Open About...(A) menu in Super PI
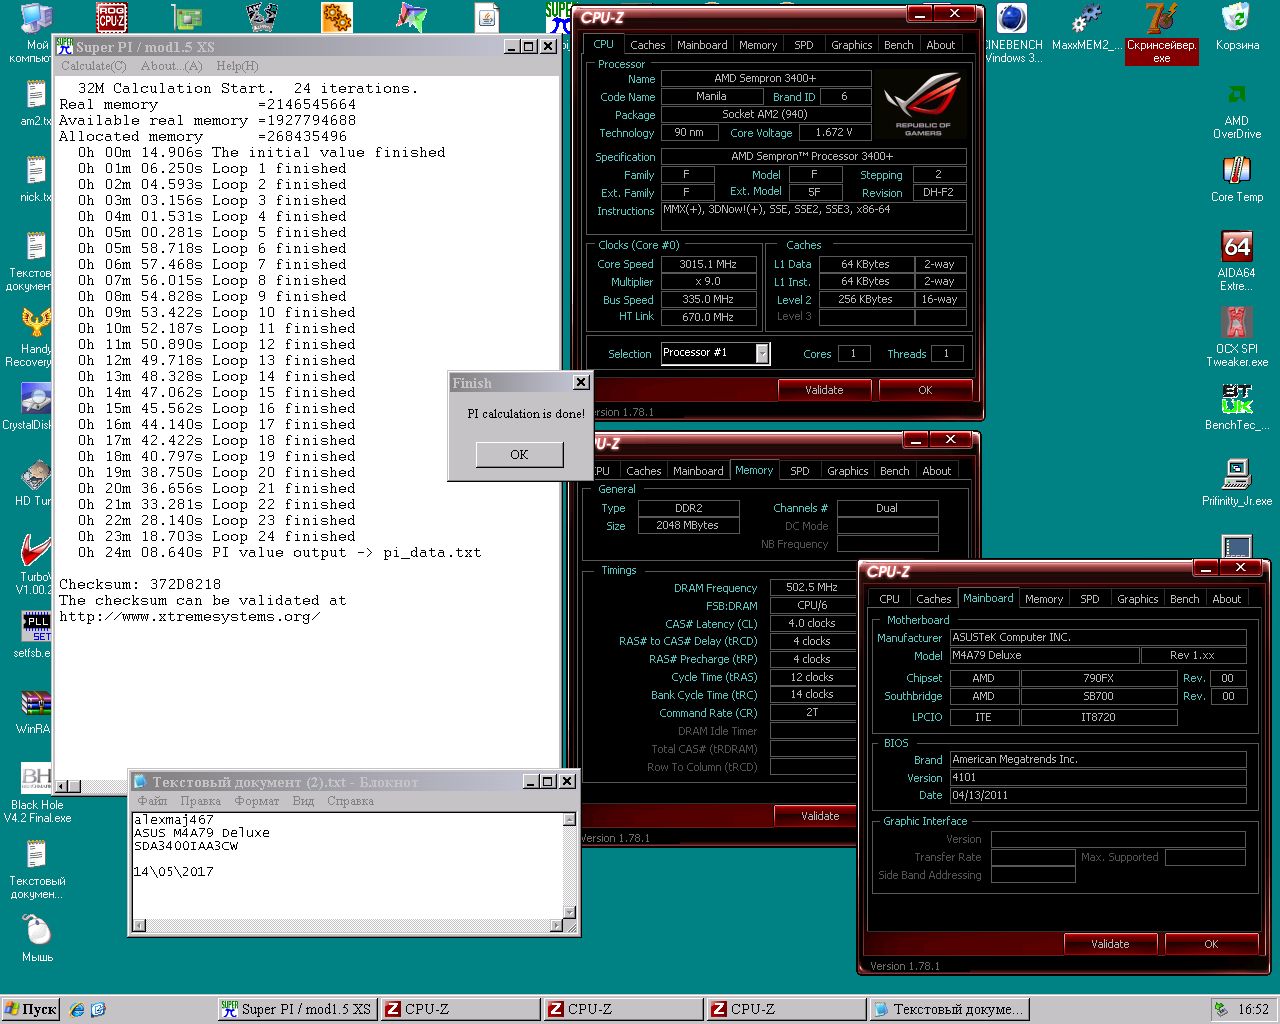 point(171,66)
